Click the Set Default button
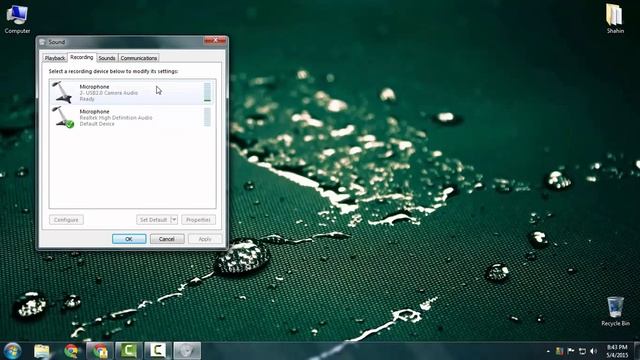Image resolution: width=640 pixels, height=360 pixels. [x=153, y=220]
